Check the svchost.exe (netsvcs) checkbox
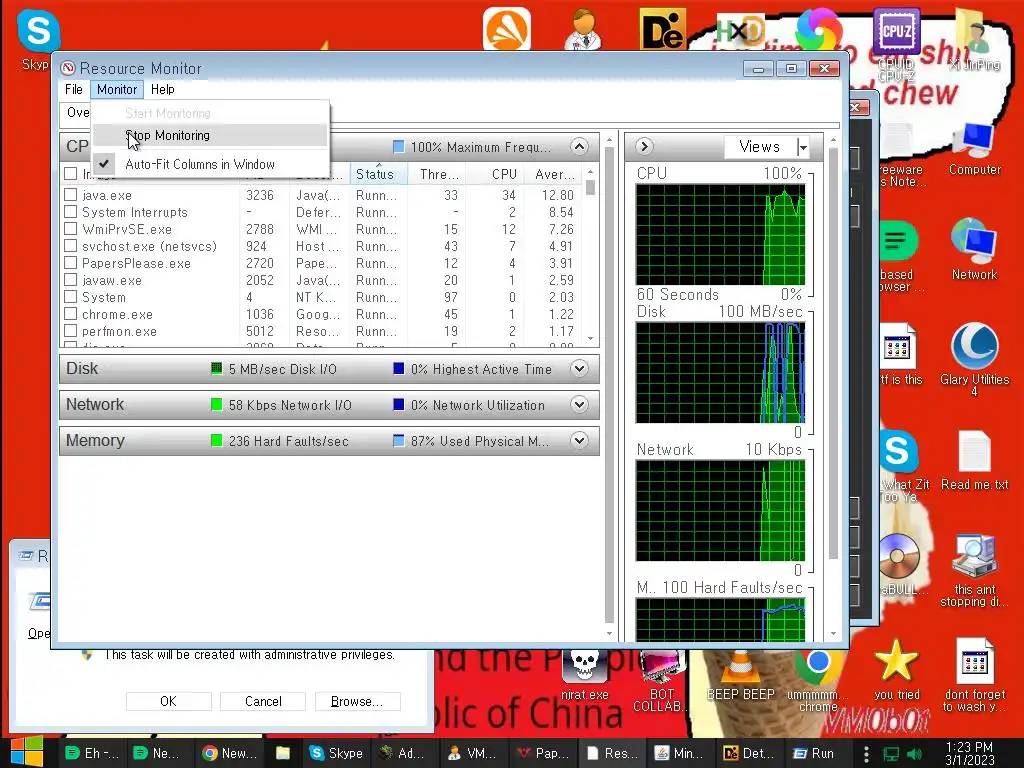 pyautogui.click(x=71, y=246)
